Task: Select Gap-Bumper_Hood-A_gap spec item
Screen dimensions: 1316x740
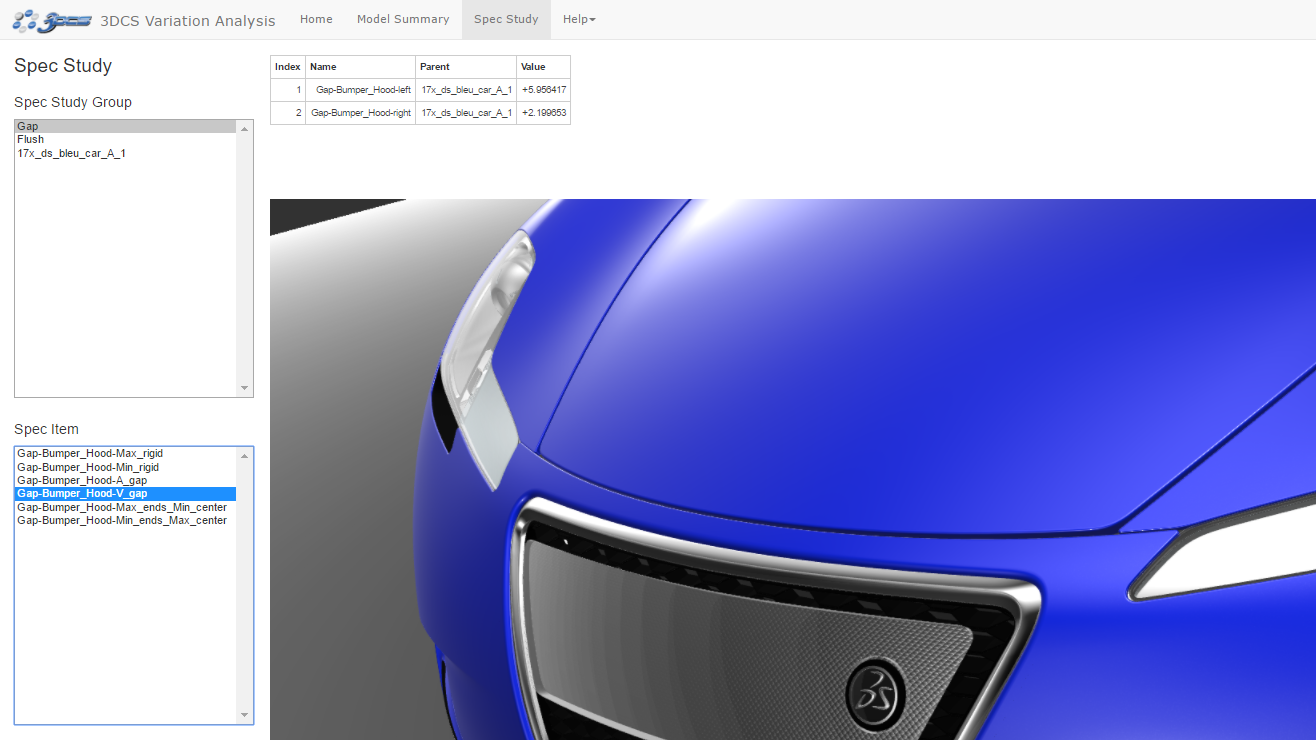Action: 81,480
